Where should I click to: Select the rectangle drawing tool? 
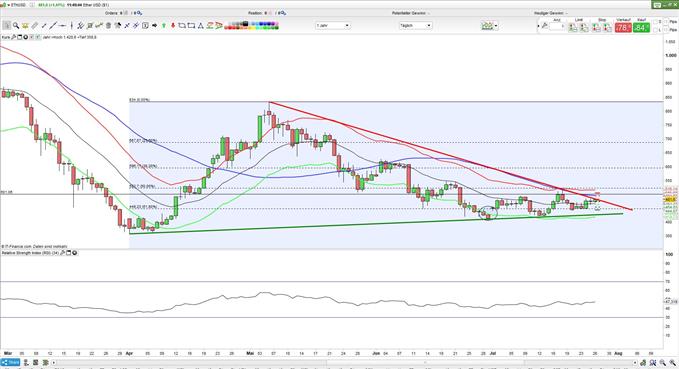point(191,26)
